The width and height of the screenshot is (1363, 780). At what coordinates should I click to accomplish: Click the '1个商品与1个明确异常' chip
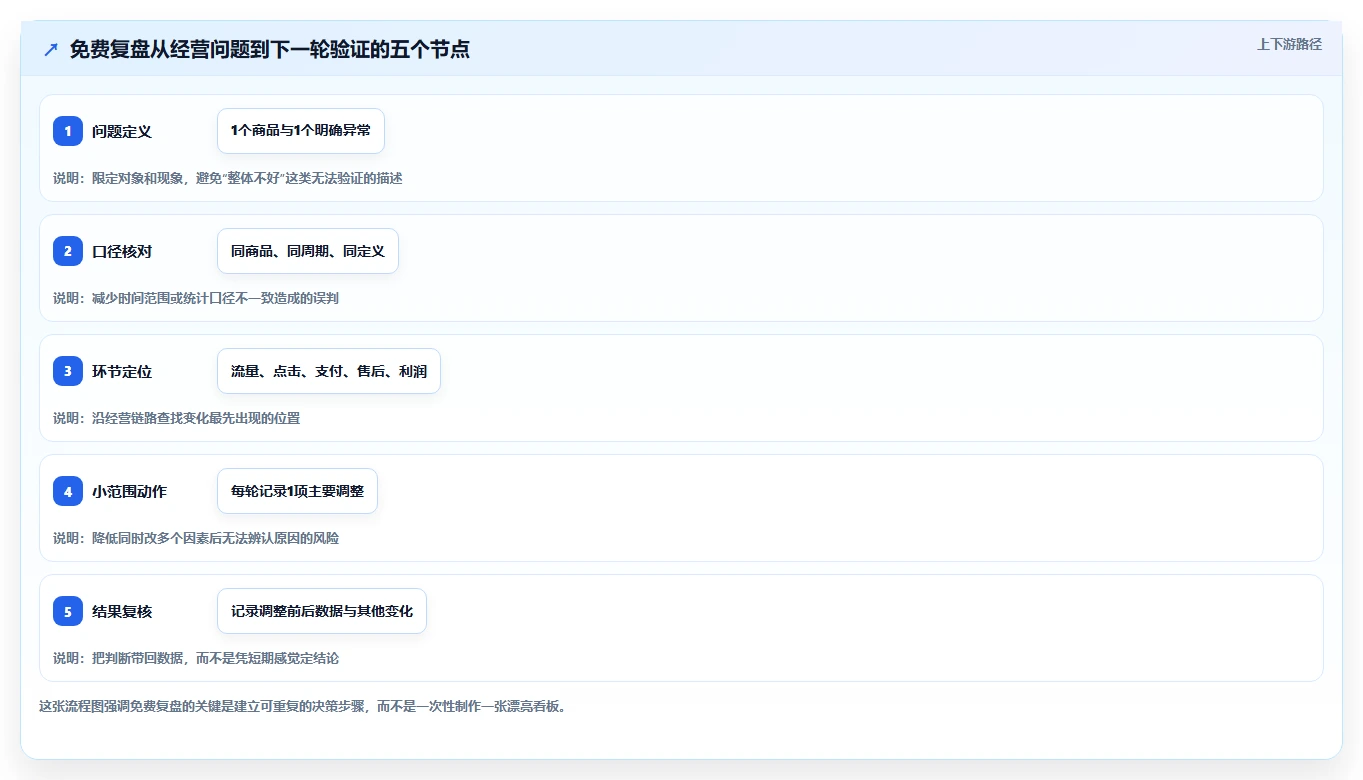tap(301, 131)
